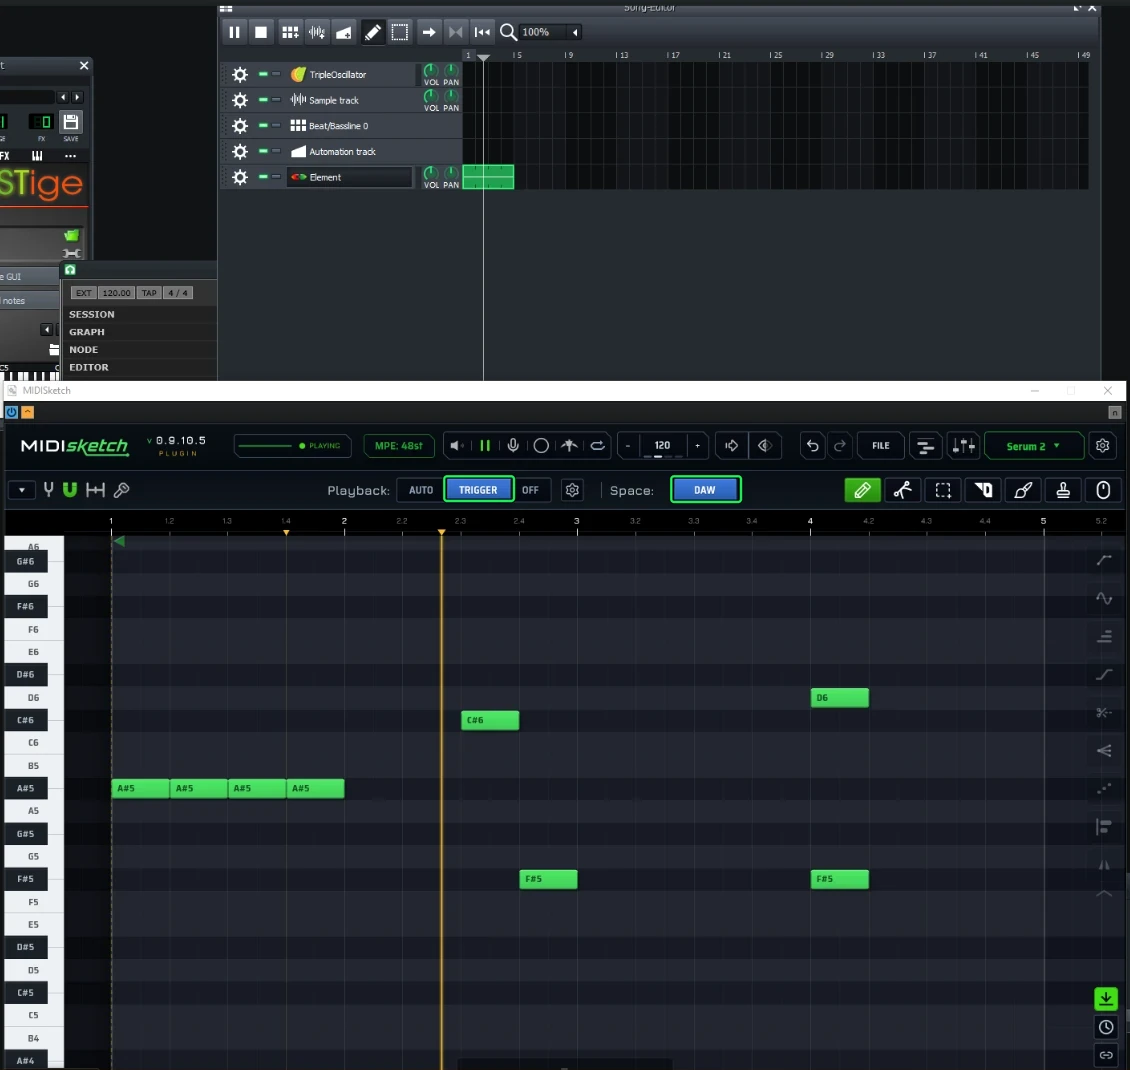Open dropdown arrow left of tuning fork
This screenshot has height=1070, width=1130.
click(22, 490)
